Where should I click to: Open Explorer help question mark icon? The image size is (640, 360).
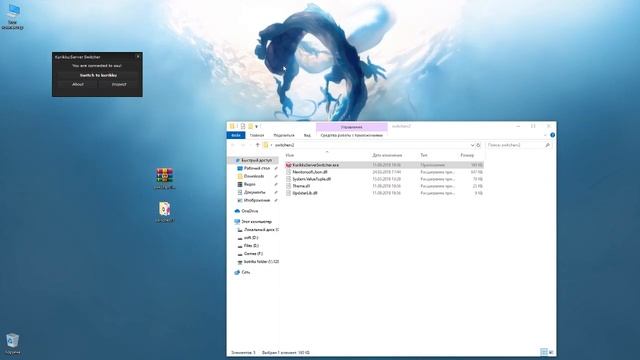point(552,135)
